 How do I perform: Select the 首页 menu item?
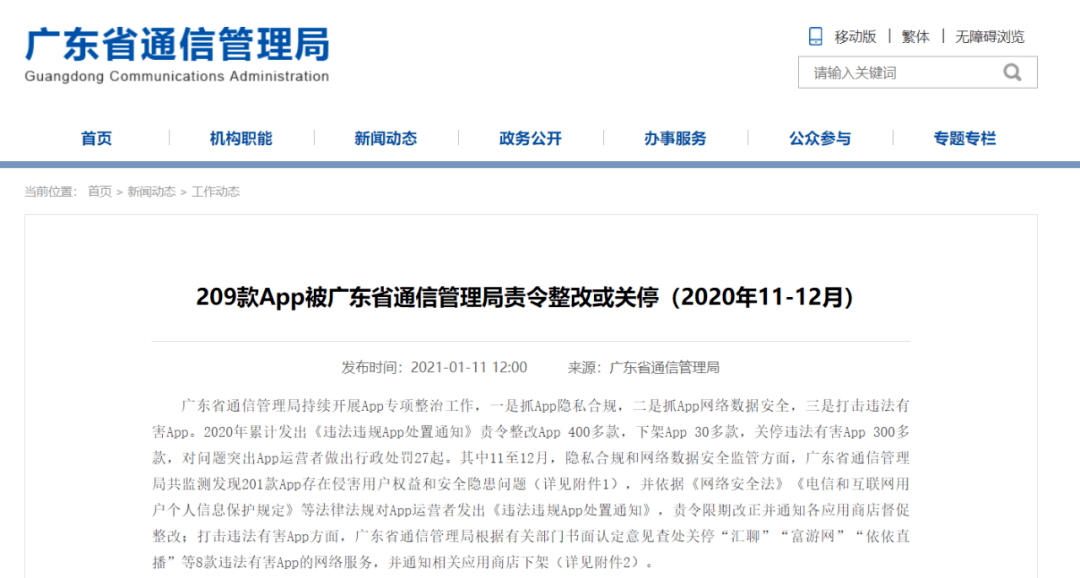pos(95,138)
